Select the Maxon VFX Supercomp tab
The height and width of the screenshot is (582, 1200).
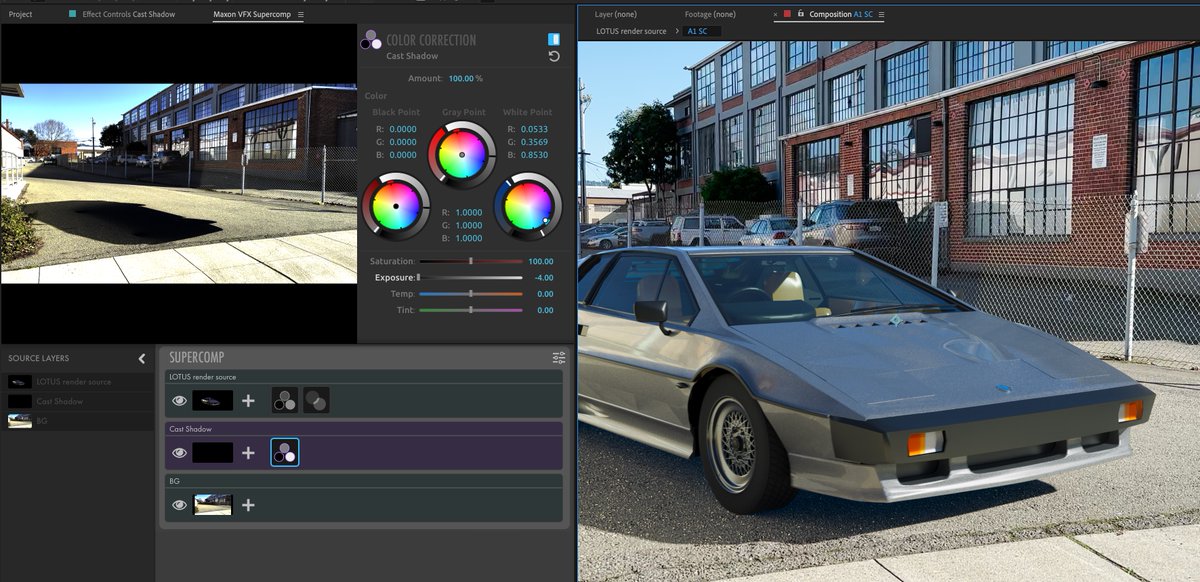(253, 15)
